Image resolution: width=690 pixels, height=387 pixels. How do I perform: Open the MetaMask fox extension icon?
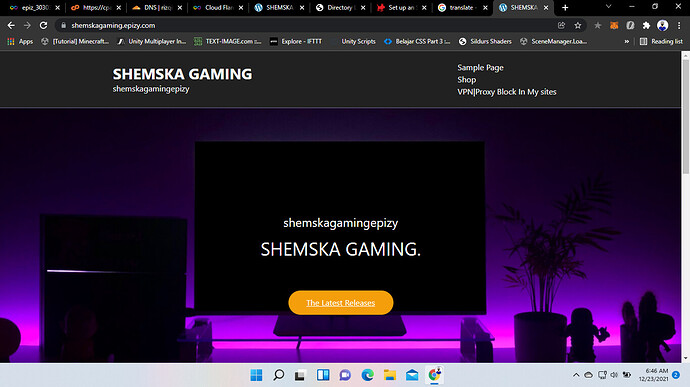pos(614,26)
